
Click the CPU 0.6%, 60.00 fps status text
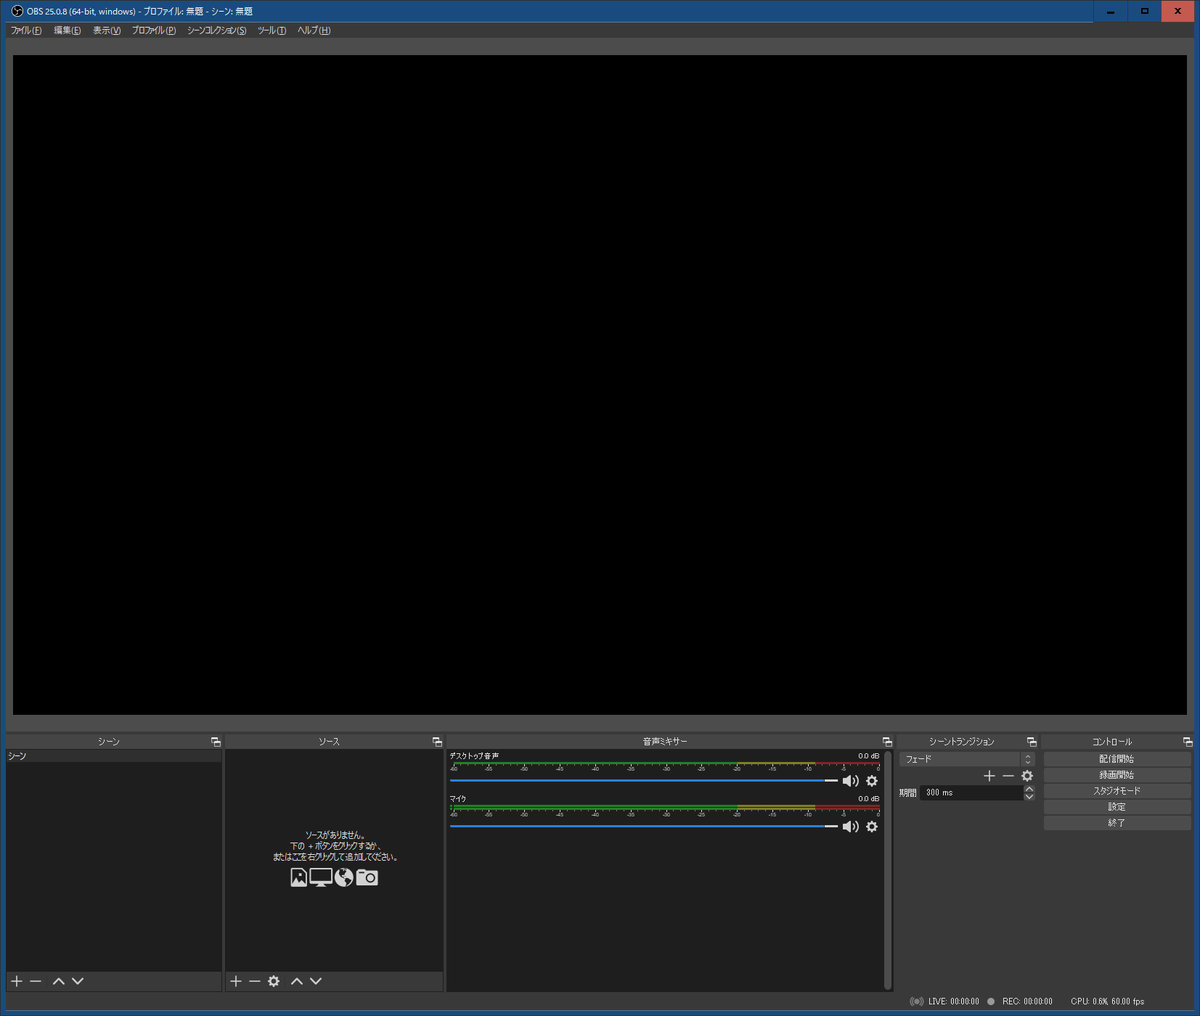(x=1107, y=1001)
